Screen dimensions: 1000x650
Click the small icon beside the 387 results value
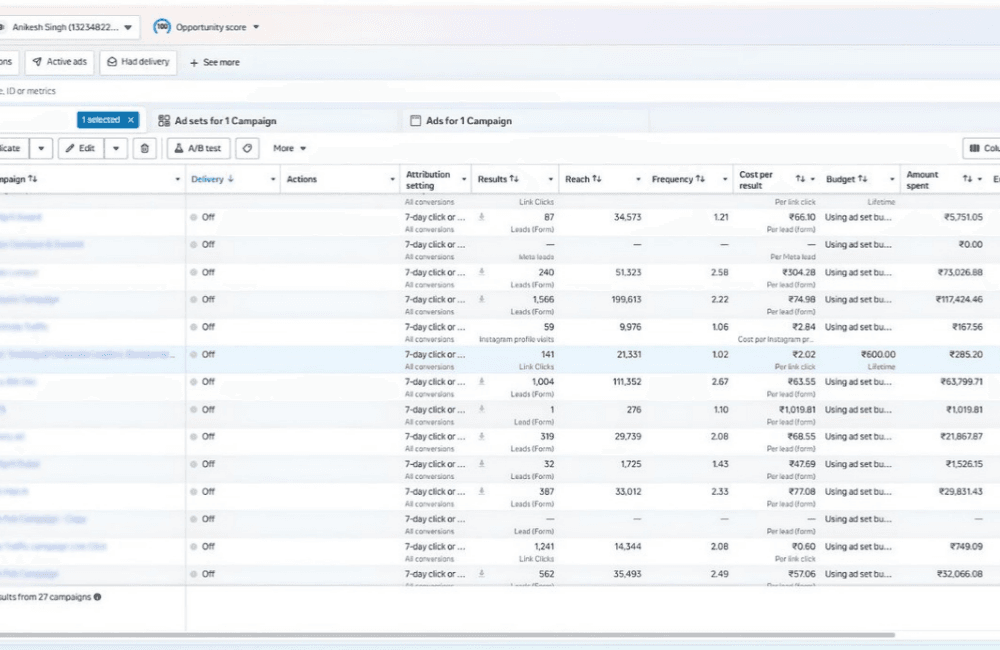pyautogui.click(x=482, y=491)
